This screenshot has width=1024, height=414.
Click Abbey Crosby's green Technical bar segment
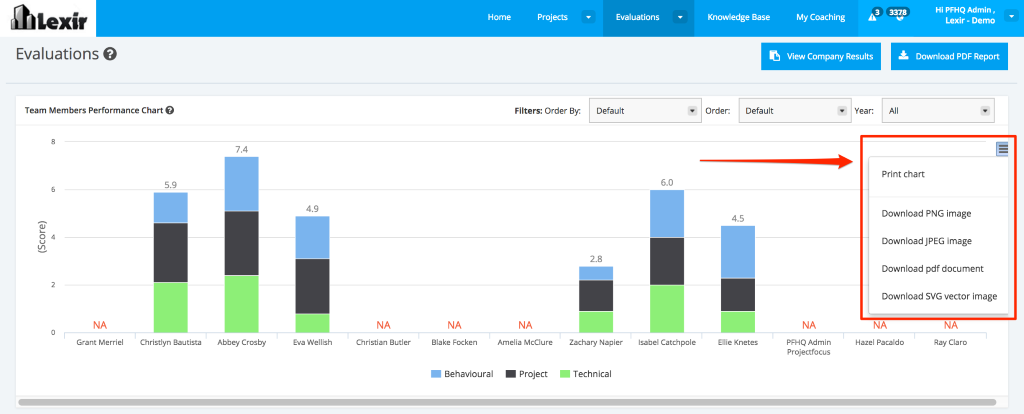[242, 304]
